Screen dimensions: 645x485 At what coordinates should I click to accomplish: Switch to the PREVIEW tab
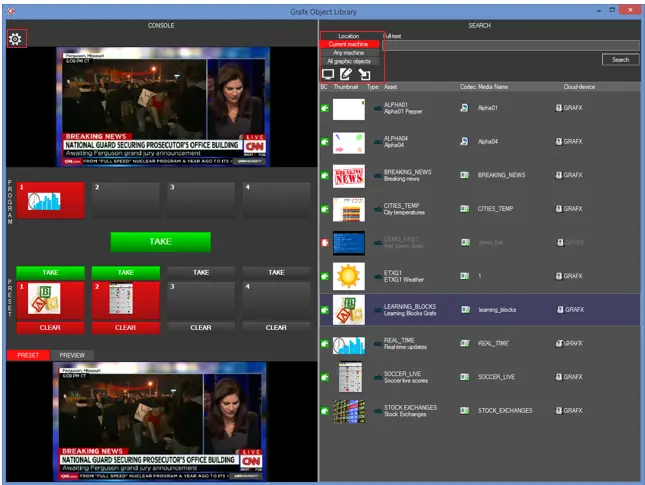coord(72,355)
